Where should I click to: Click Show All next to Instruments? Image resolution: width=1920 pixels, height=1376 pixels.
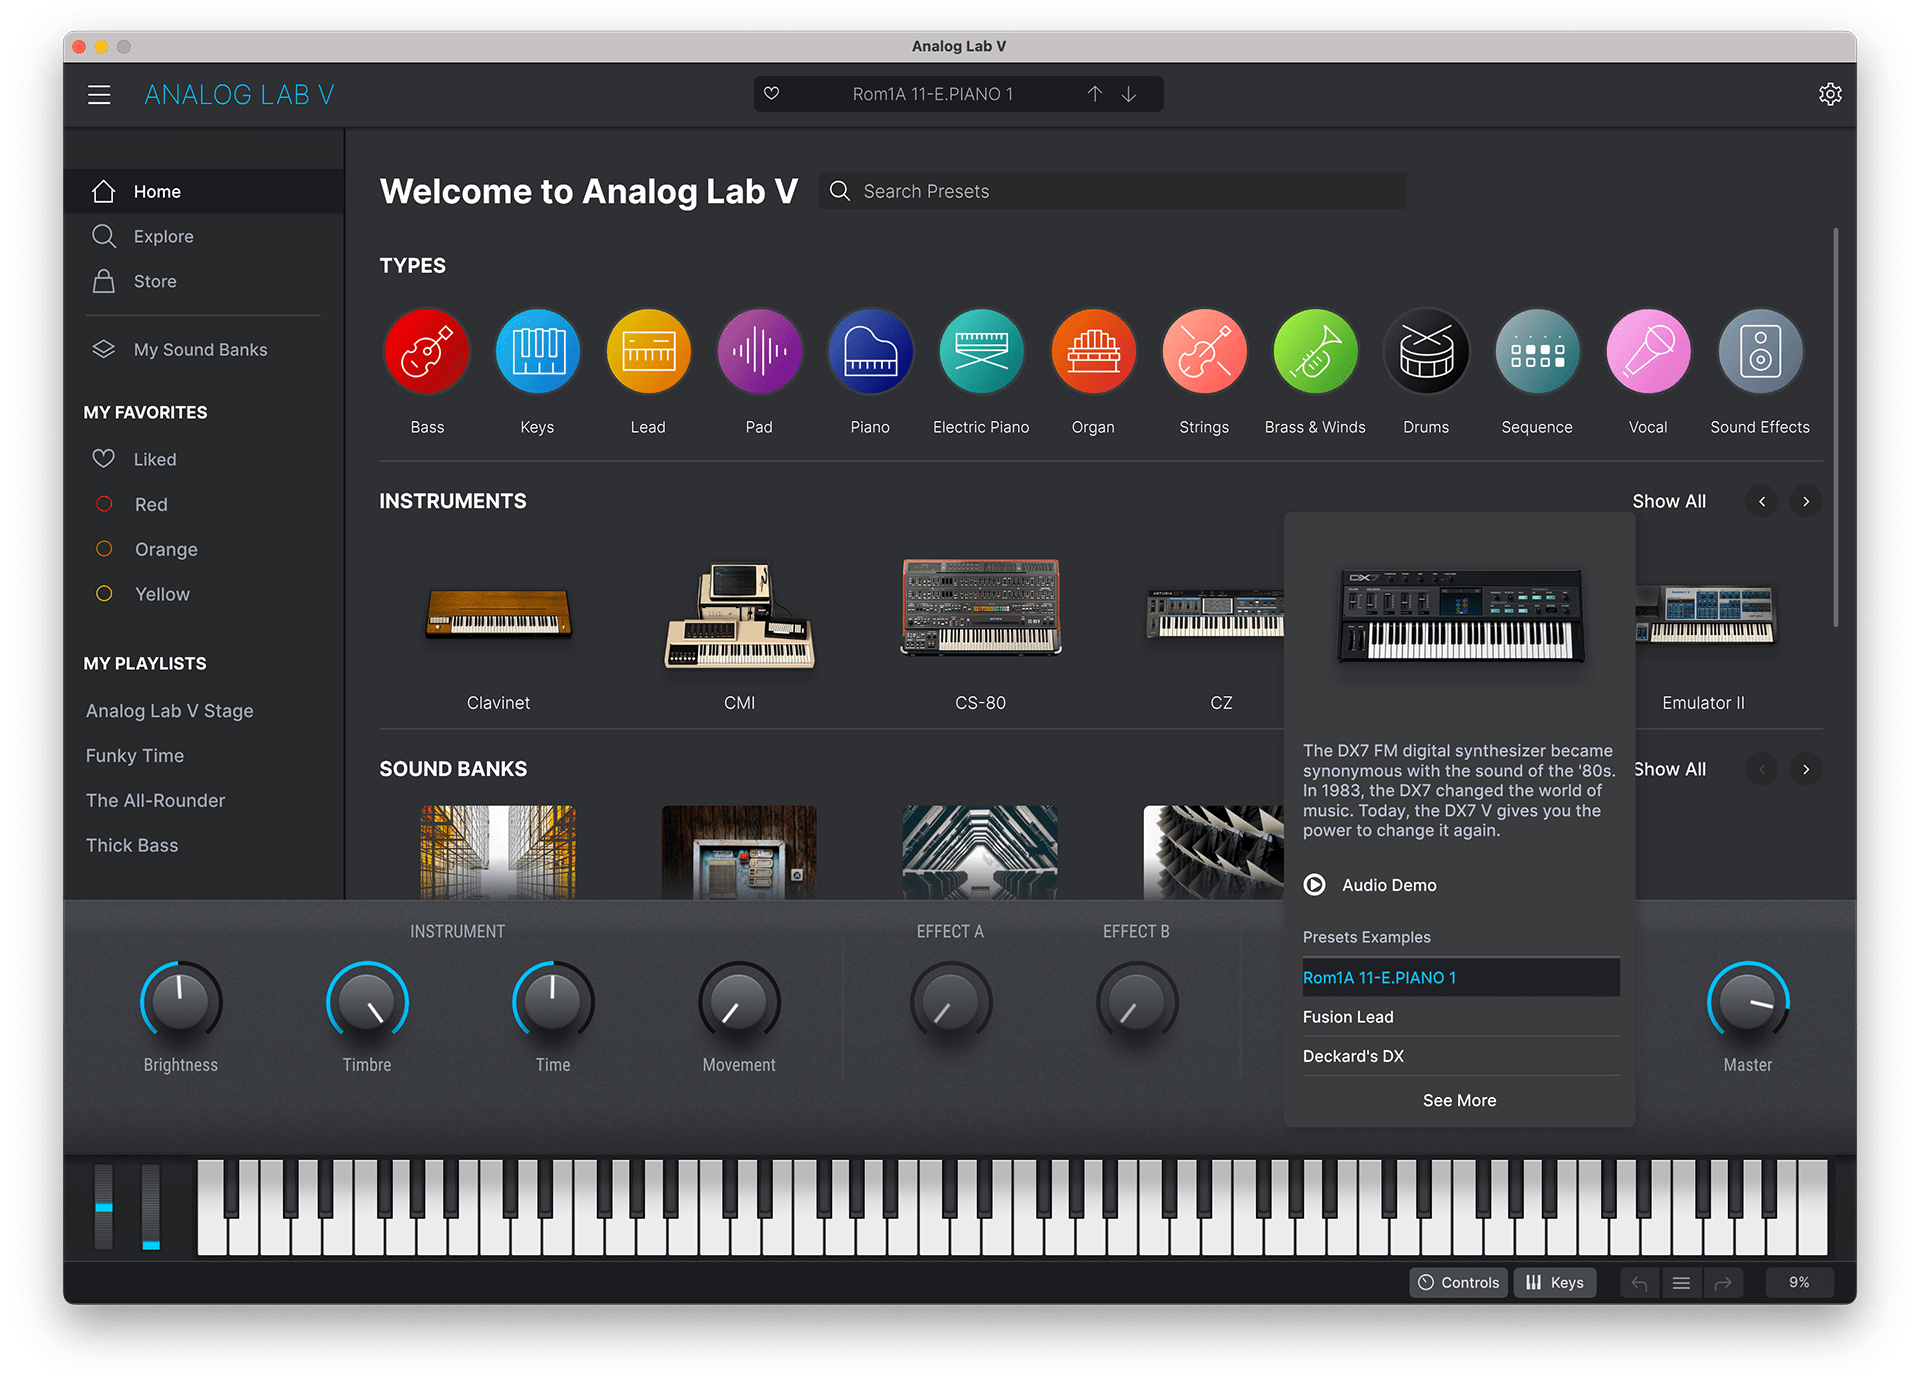click(x=1668, y=501)
